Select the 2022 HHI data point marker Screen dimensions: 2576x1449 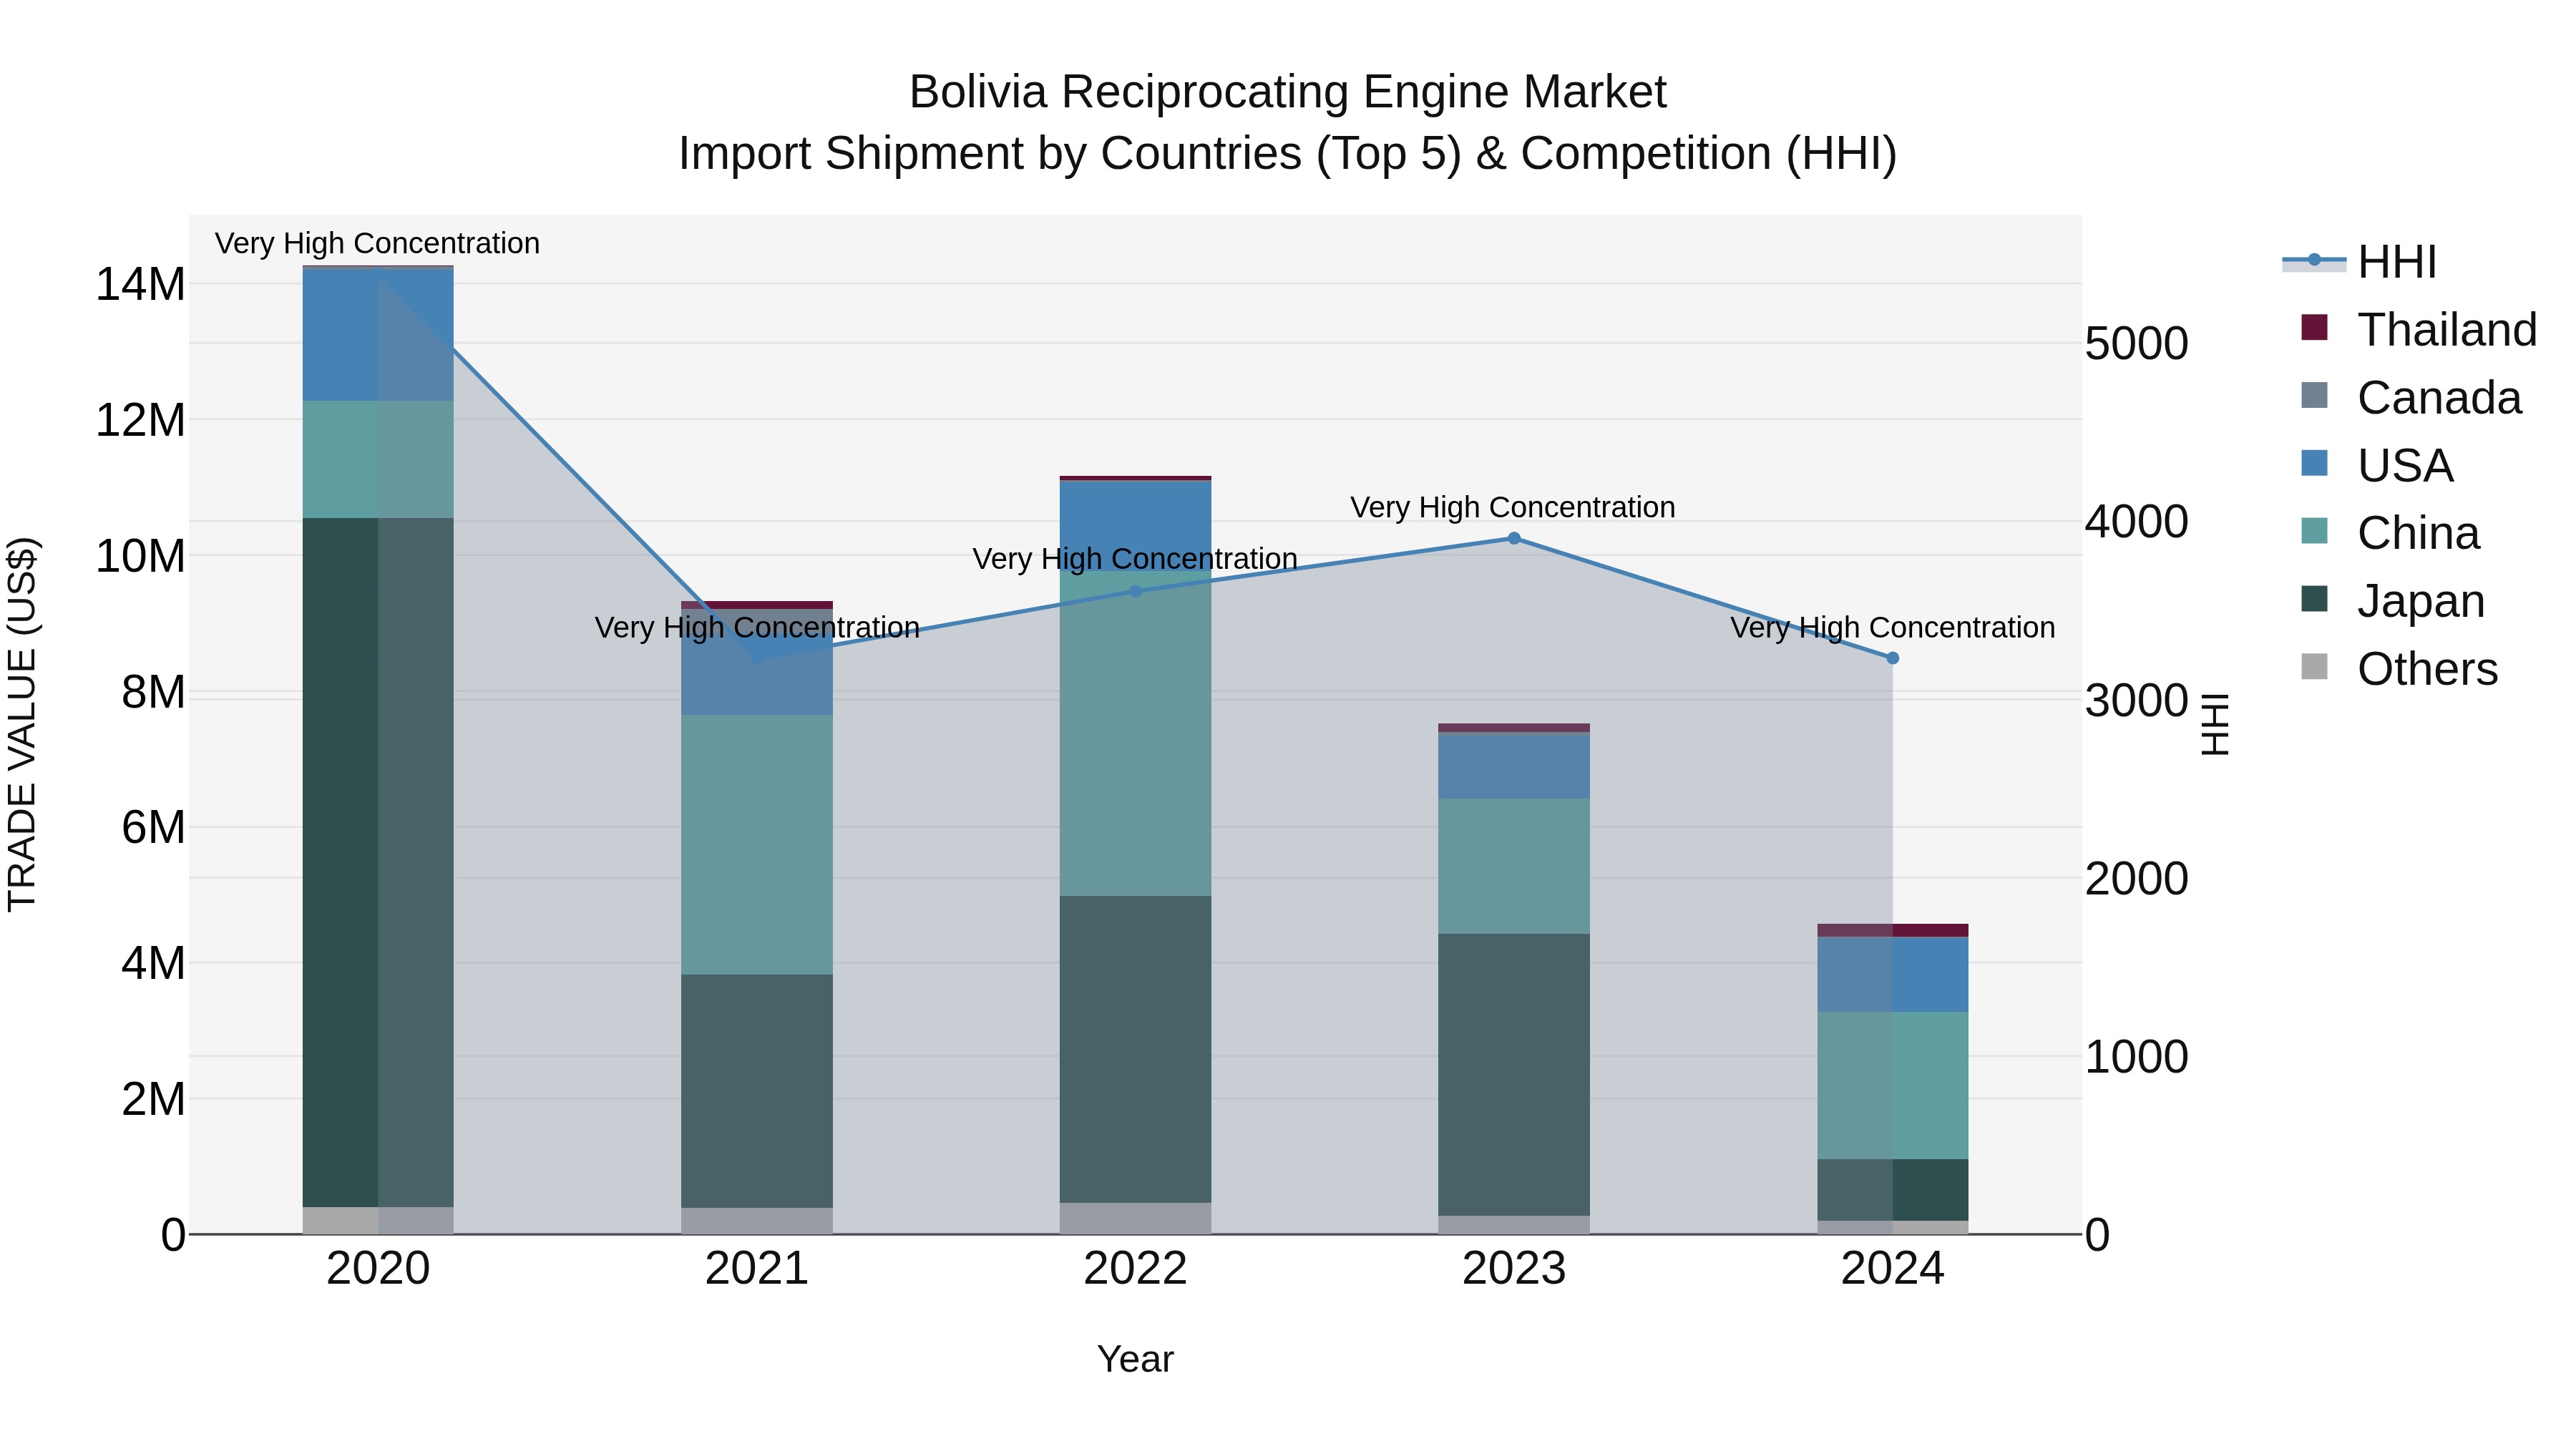coord(1135,591)
